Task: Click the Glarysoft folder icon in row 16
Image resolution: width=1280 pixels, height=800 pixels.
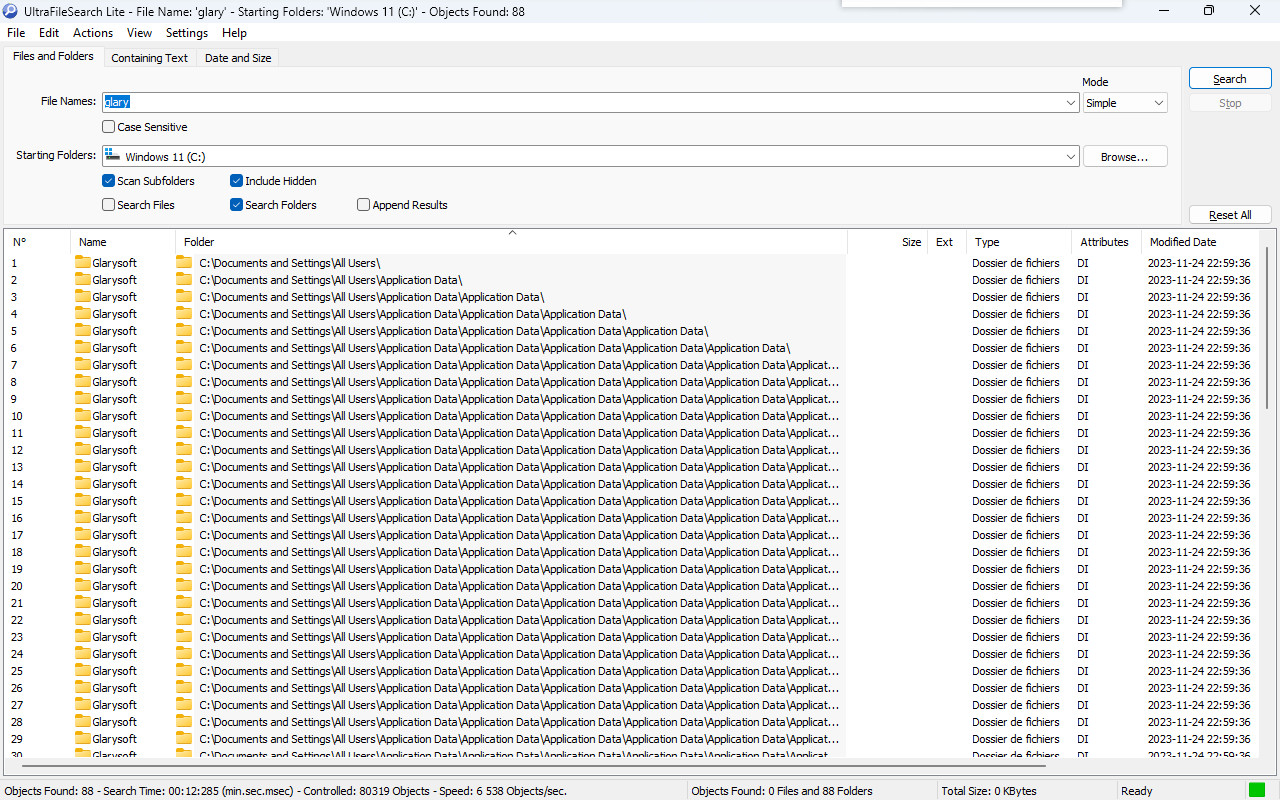Action: (x=83, y=518)
